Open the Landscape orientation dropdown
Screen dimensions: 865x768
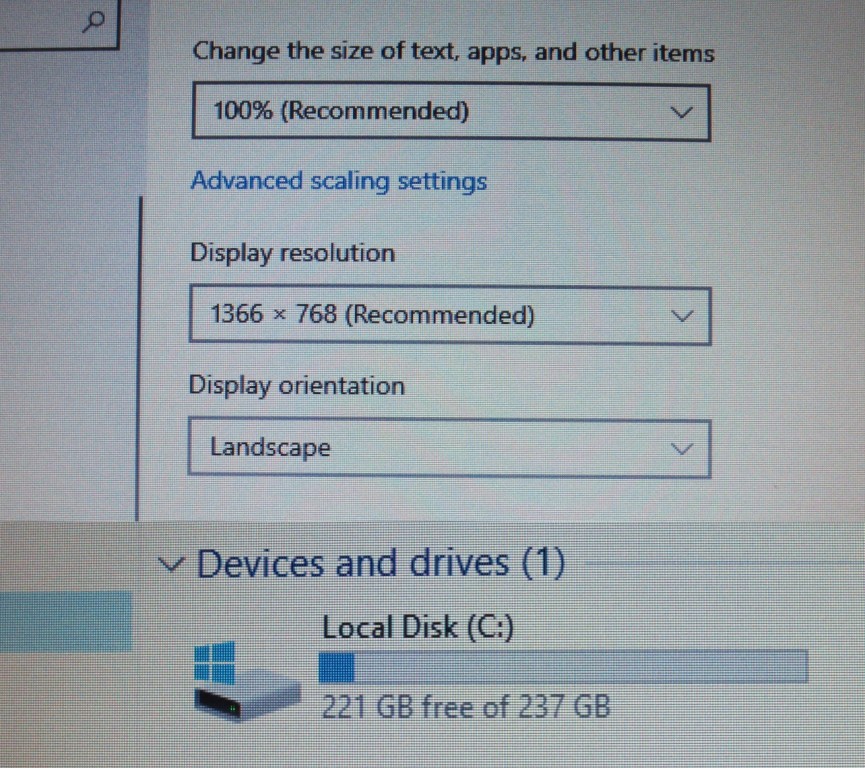click(450, 447)
